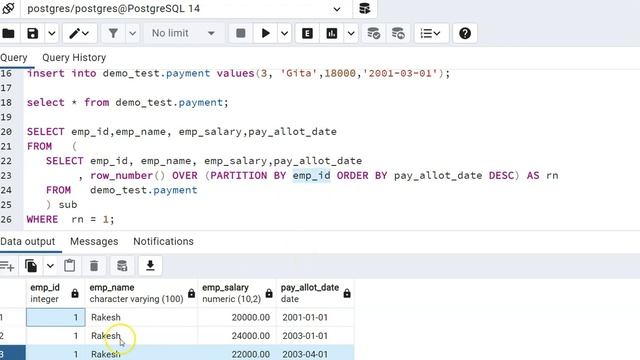Click the connection status icon

(x=8, y=8)
